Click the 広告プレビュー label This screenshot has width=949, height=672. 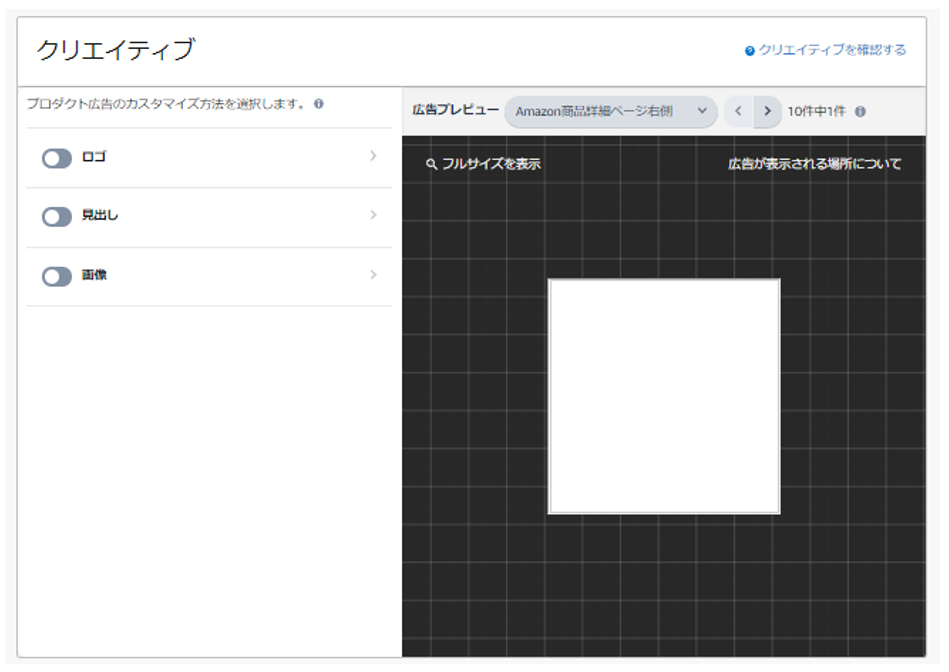click(x=456, y=110)
